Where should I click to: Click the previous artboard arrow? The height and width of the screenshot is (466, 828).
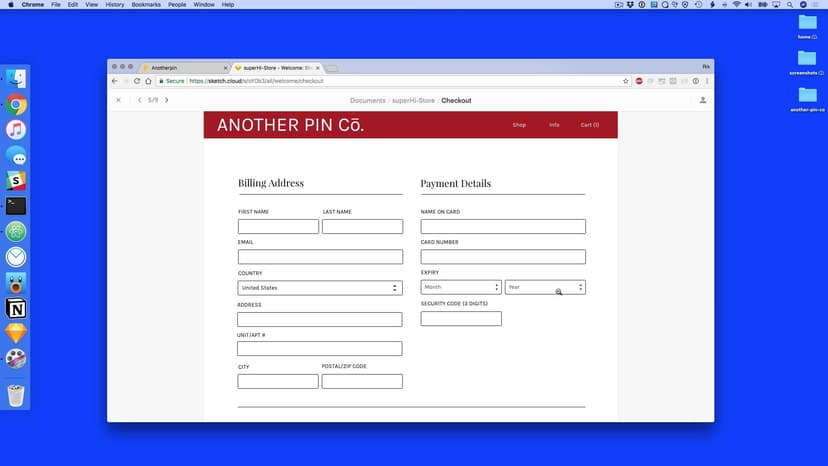(x=139, y=100)
